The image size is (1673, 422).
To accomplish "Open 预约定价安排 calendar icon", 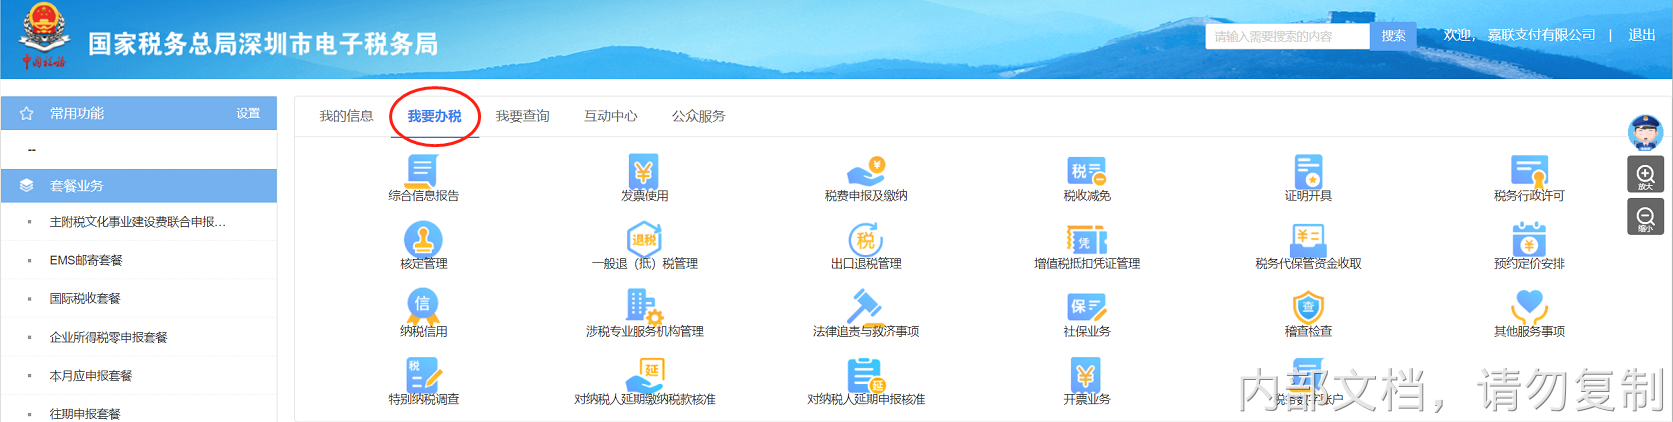I will (x=1529, y=238).
